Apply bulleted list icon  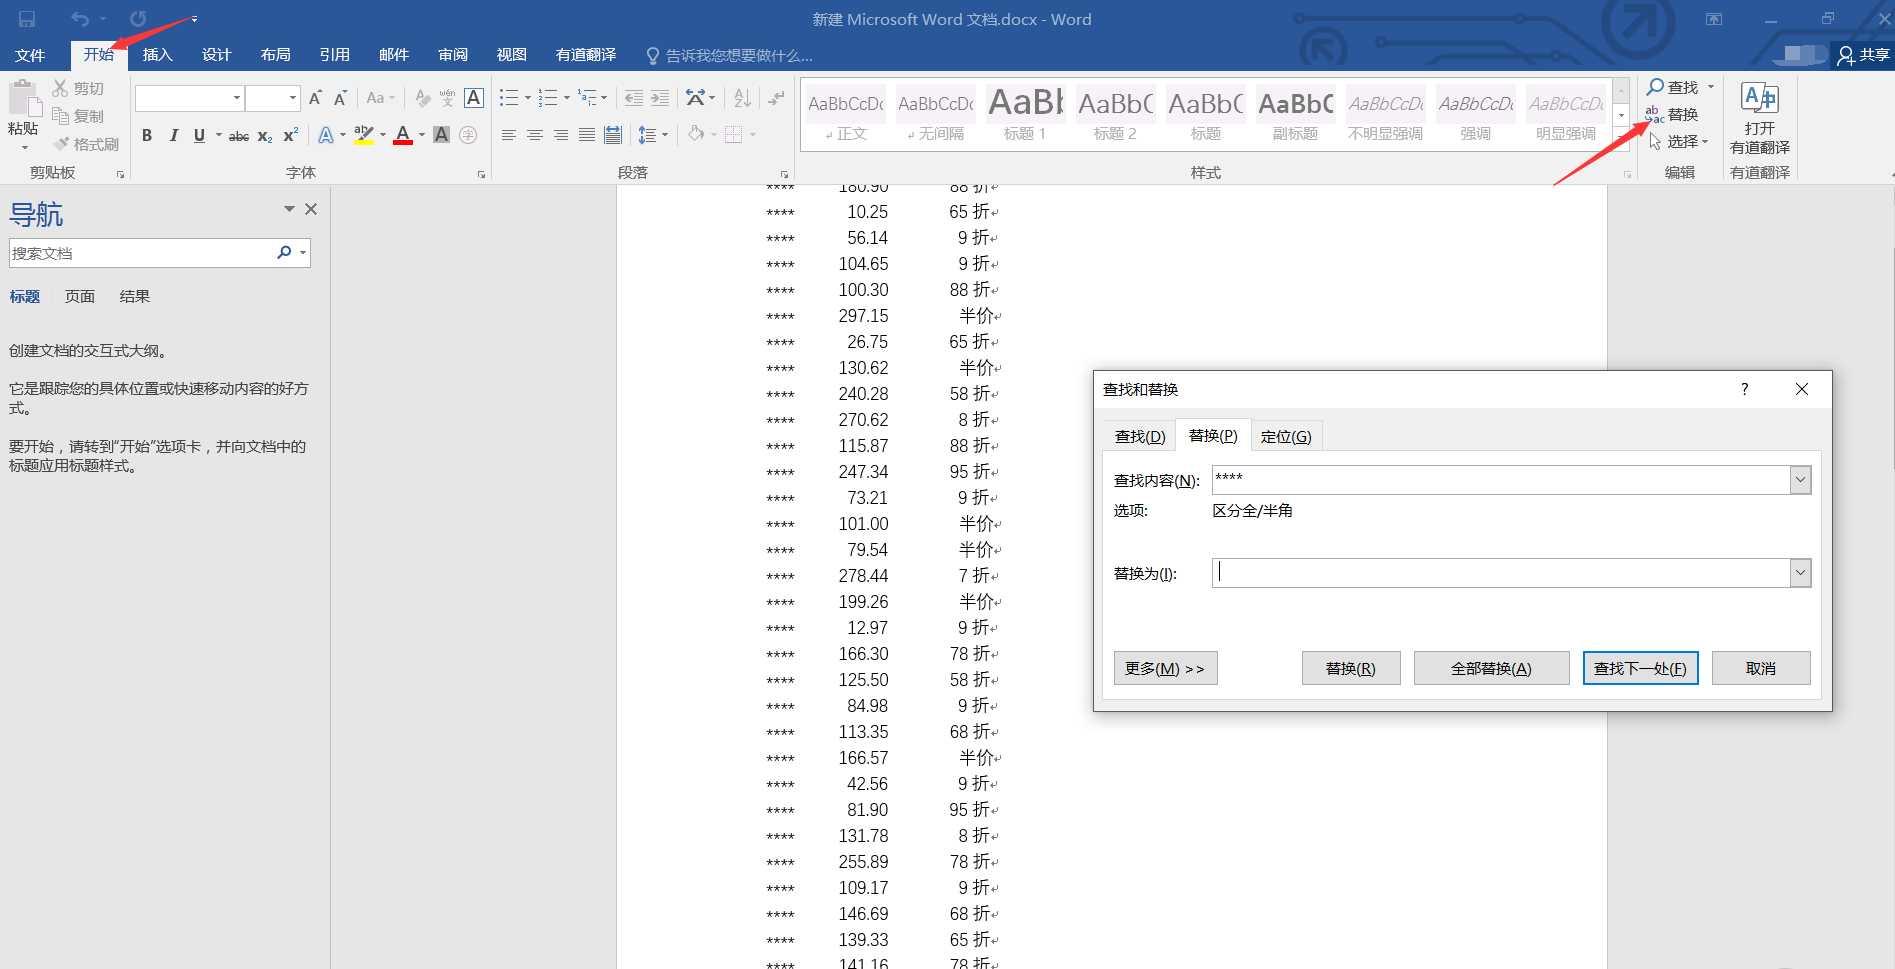click(509, 98)
